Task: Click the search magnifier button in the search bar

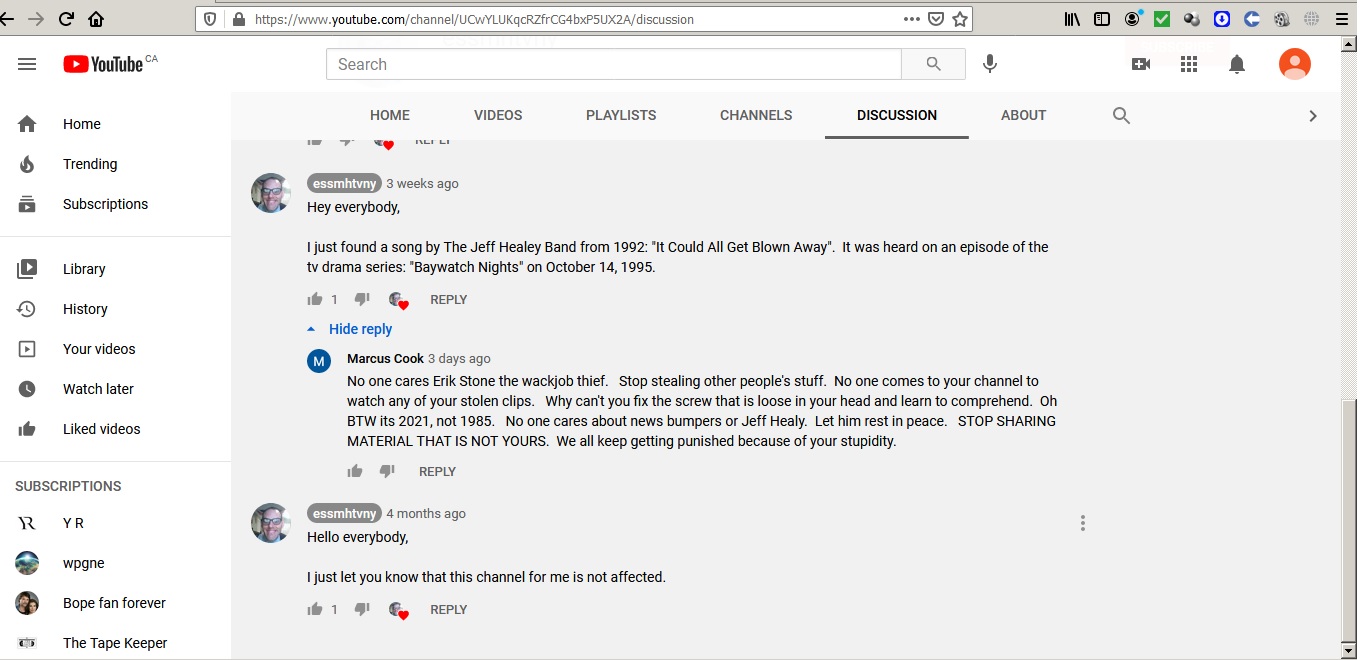Action: pyautogui.click(x=933, y=64)
